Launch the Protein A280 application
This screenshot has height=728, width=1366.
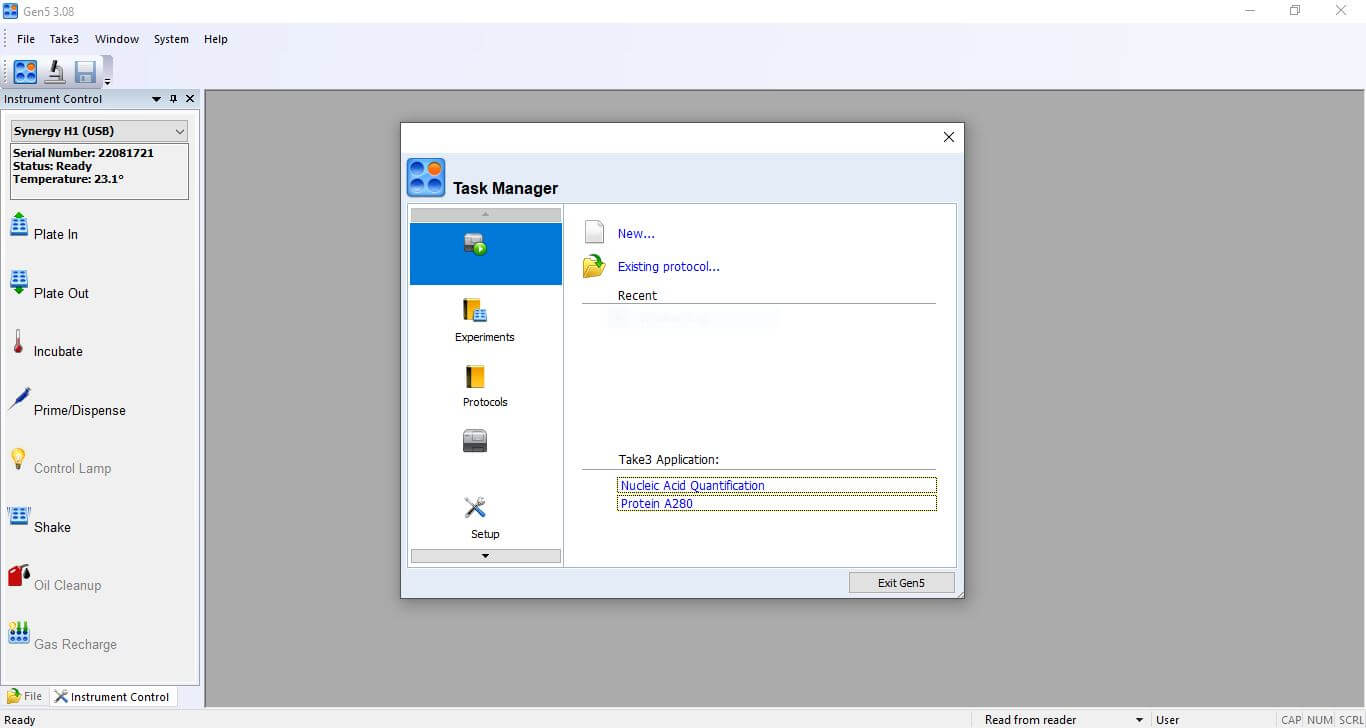(x=777, y=503)
